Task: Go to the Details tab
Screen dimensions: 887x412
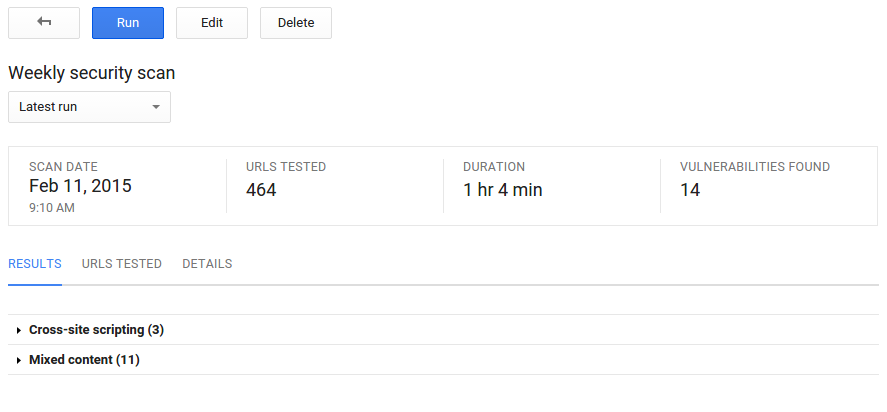Action: pyautogui.click(x=207, y=264)
